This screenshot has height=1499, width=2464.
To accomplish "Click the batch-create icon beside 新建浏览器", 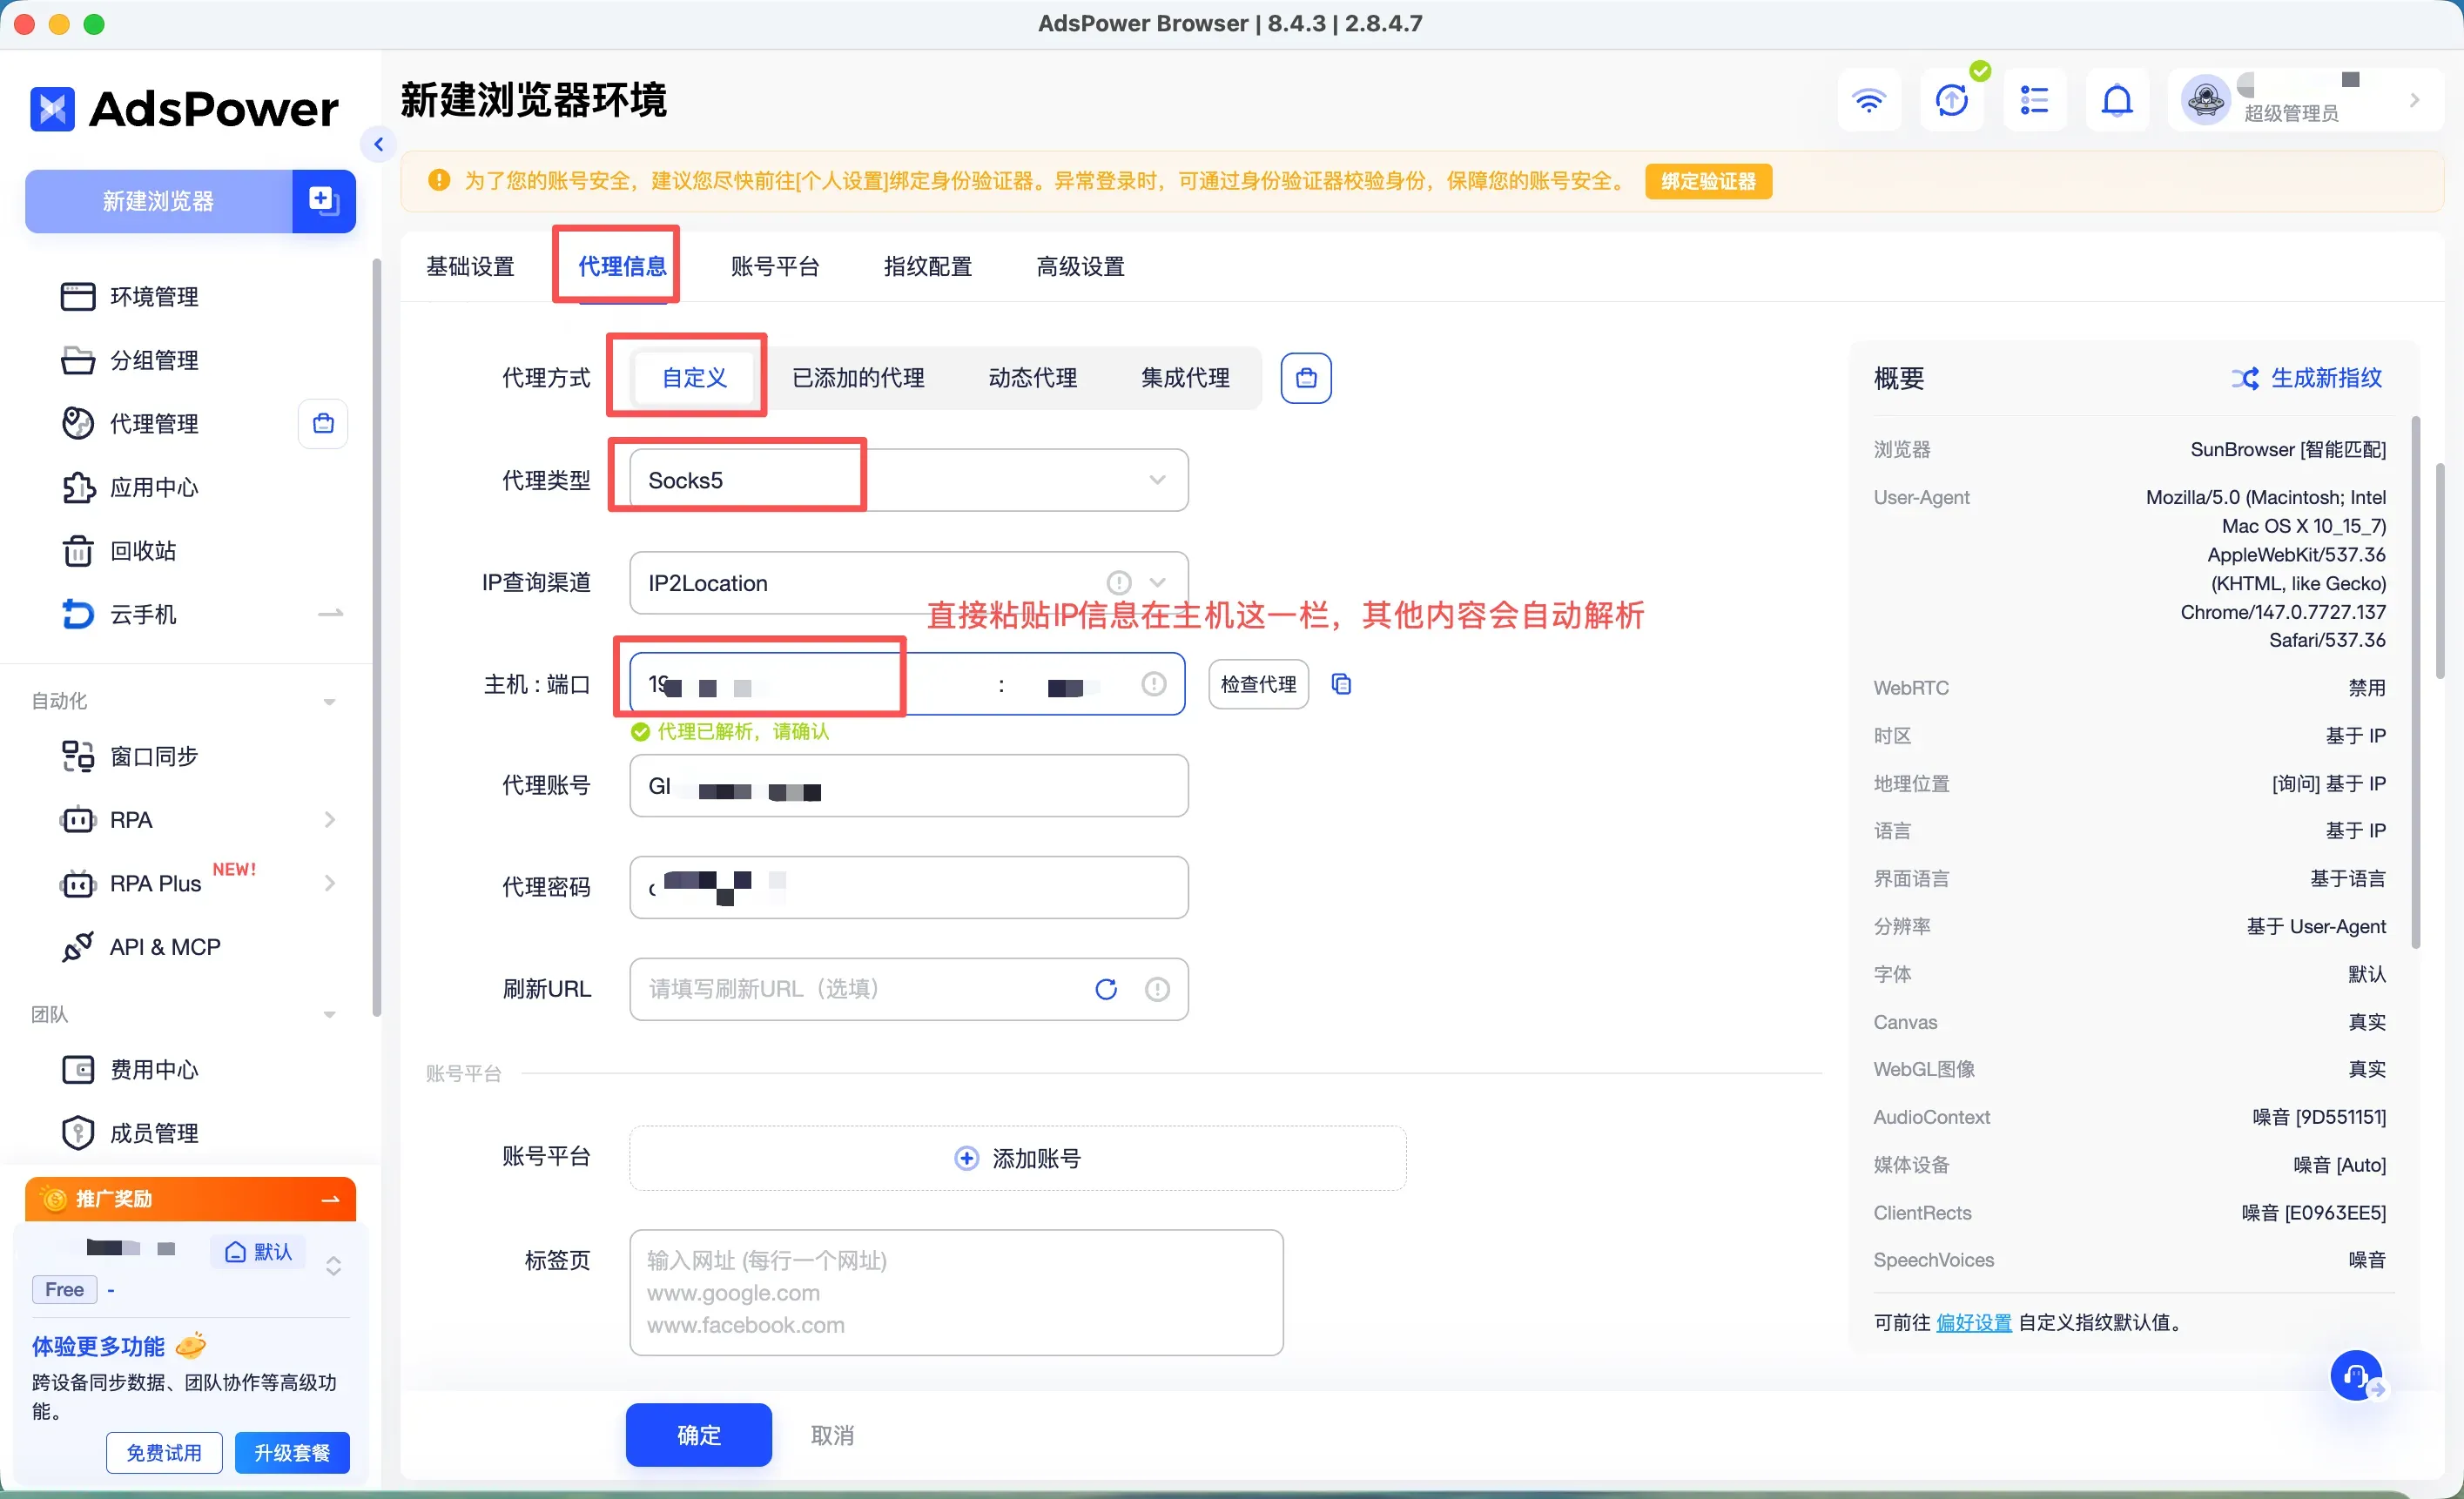I will (323, 200).
